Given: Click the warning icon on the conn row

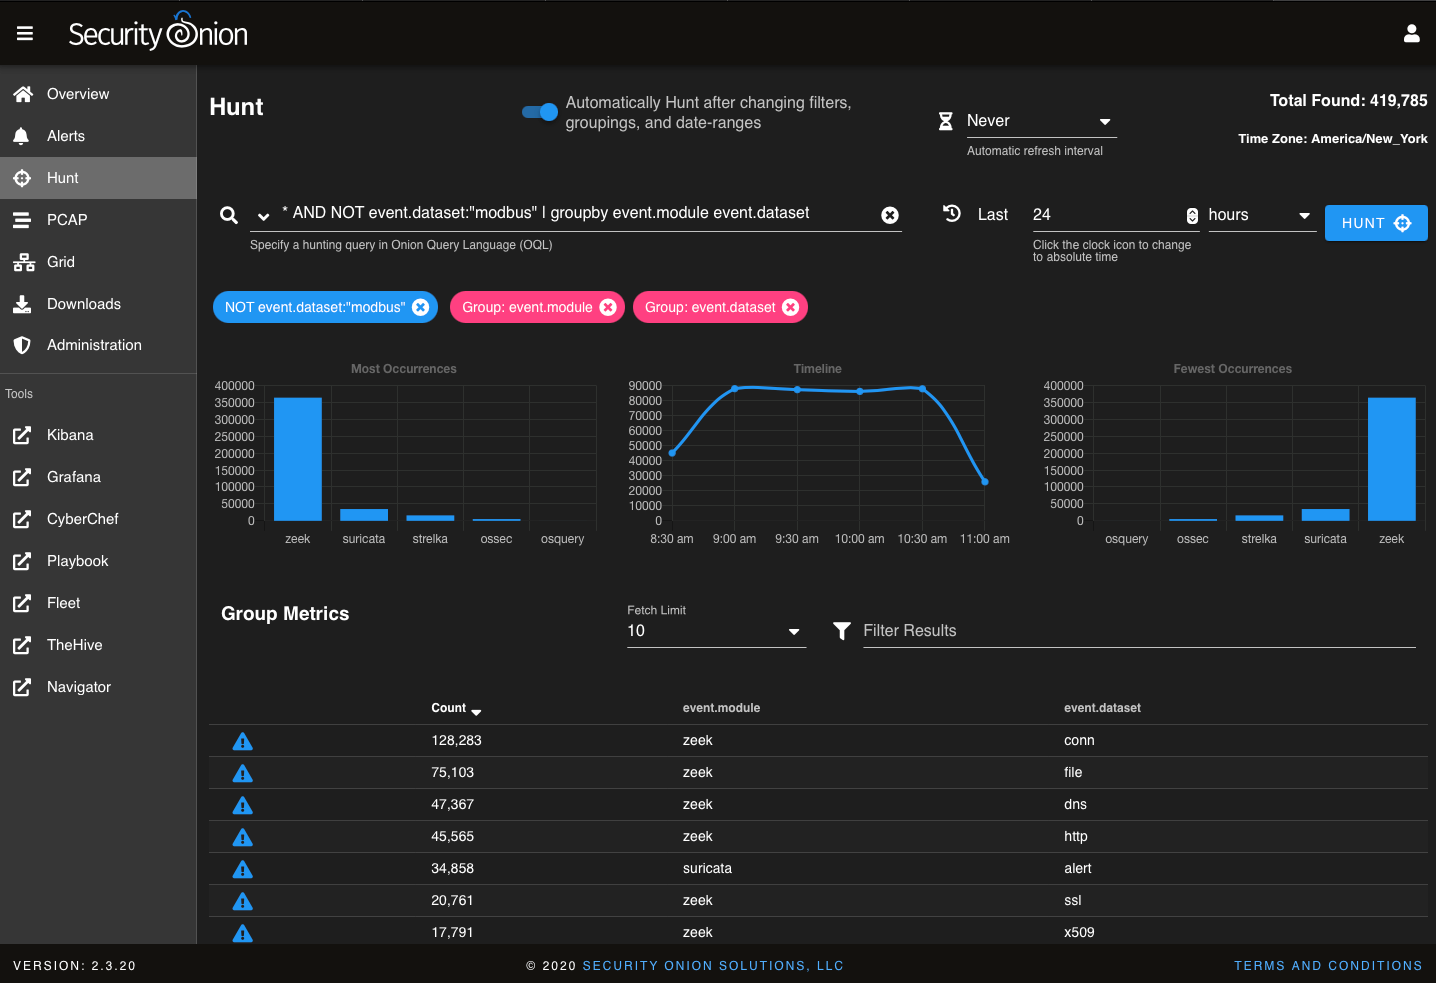Looking at the screenshot, I should 242,741.
